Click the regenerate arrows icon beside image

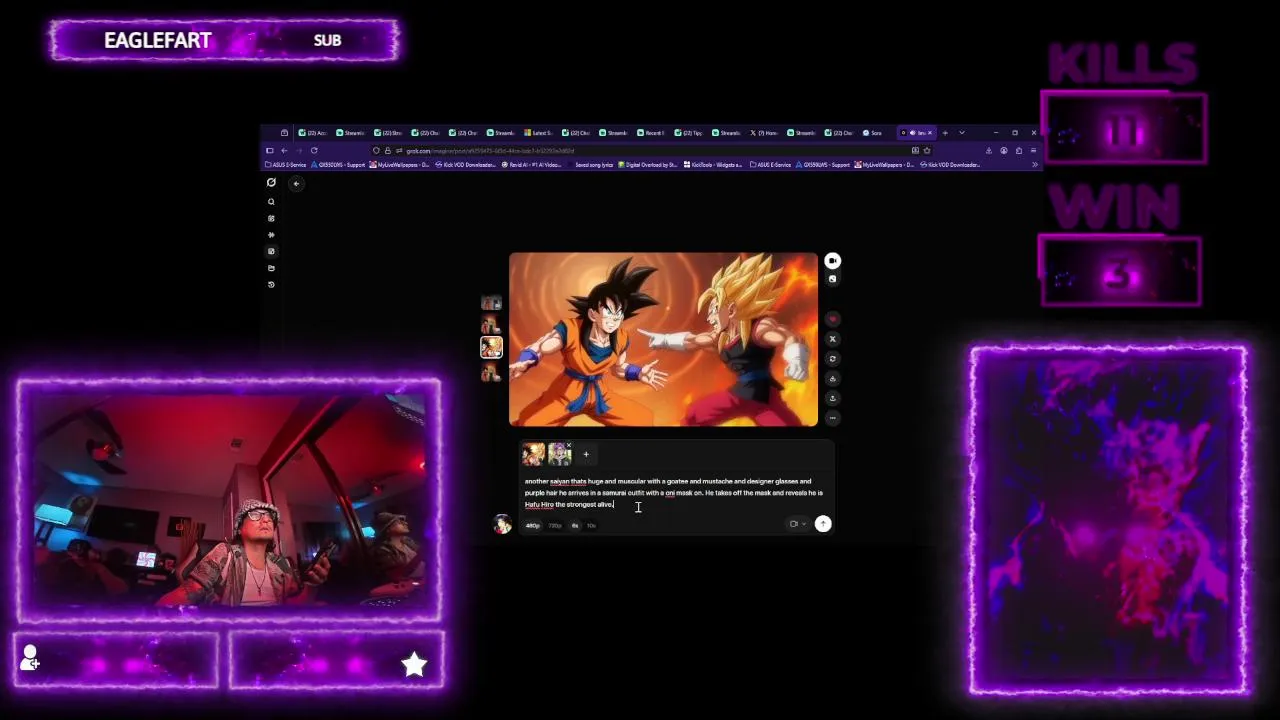(832, 358)
